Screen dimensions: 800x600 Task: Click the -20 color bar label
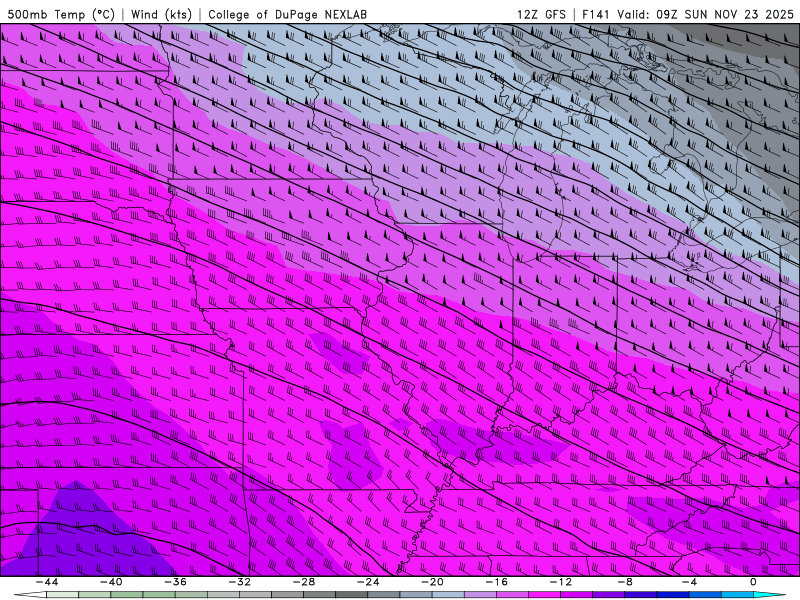tap(433, 582)
